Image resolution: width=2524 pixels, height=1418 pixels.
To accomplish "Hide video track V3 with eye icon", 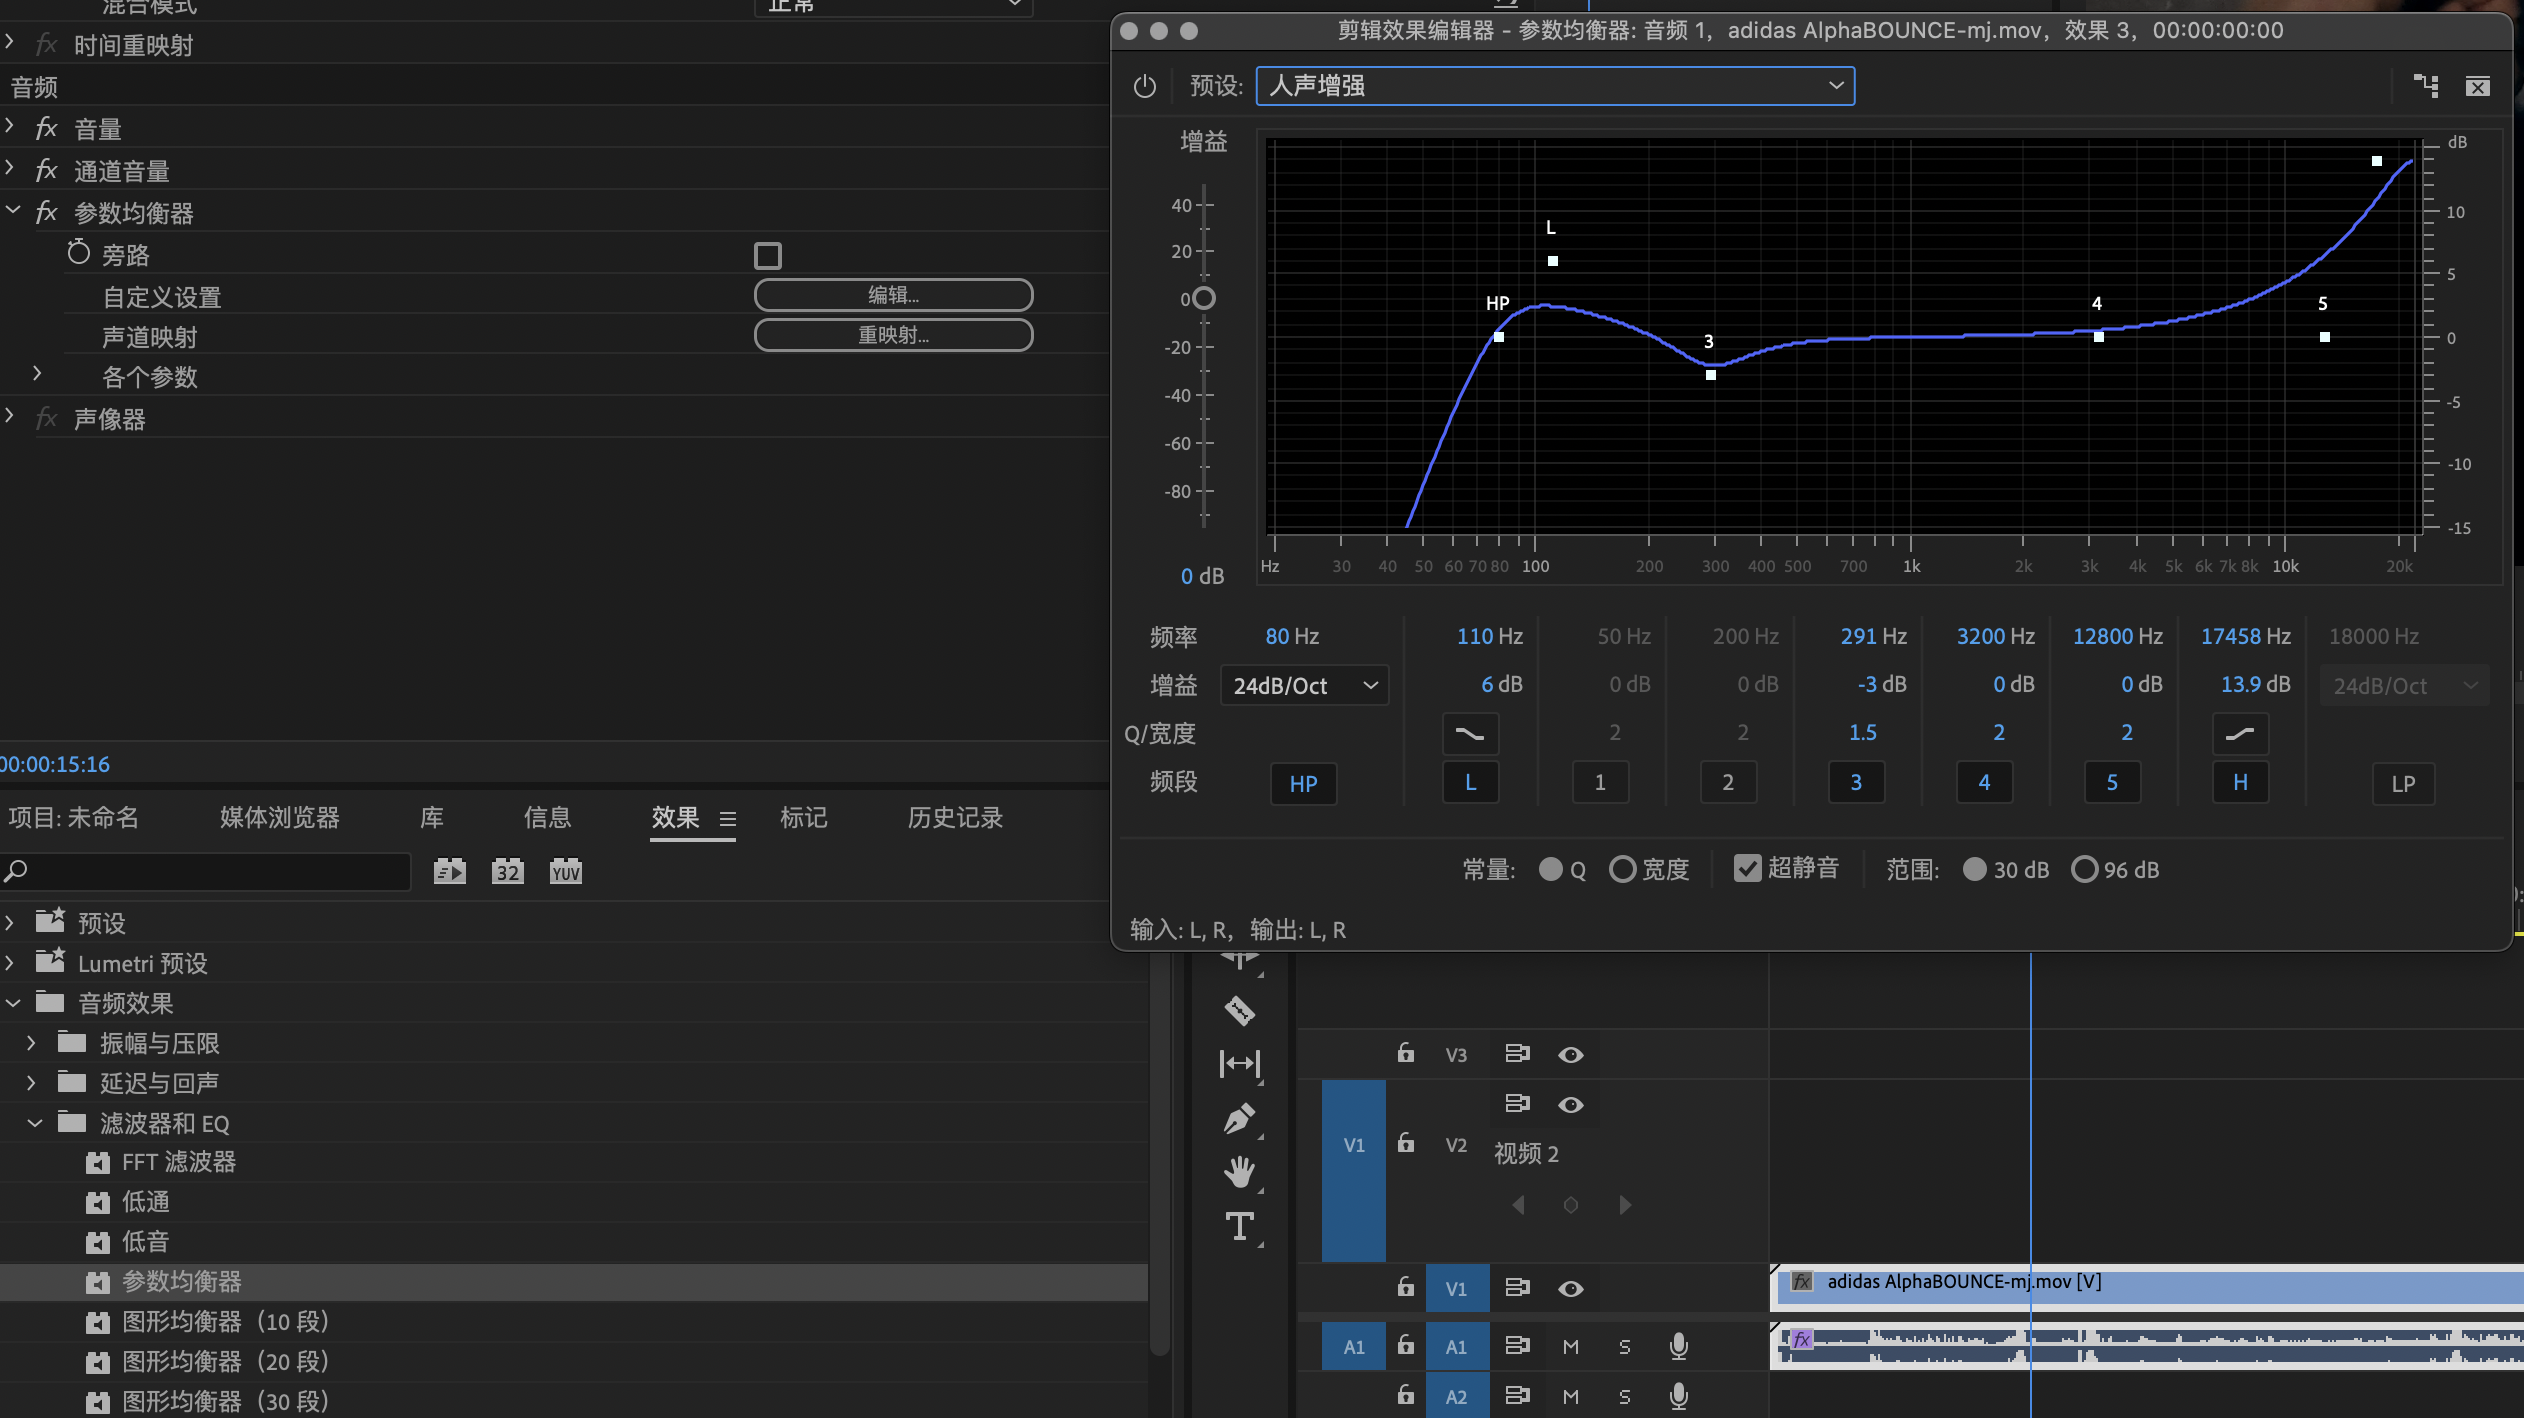I will pyautogui.click(x=1571, y=1055).
